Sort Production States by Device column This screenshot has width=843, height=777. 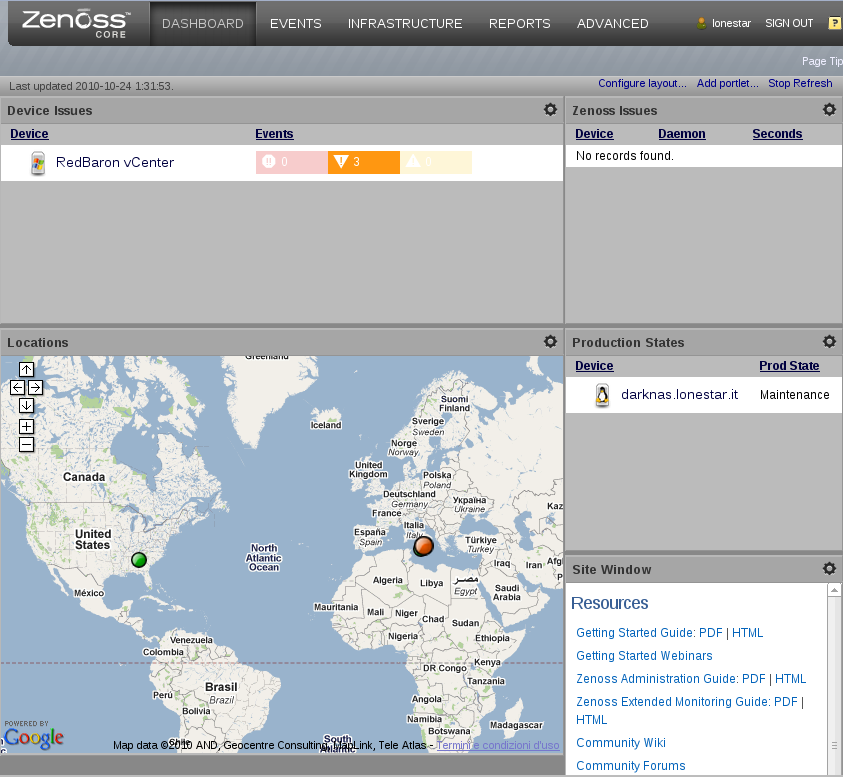pyautogui.click(x=594, y=366)
